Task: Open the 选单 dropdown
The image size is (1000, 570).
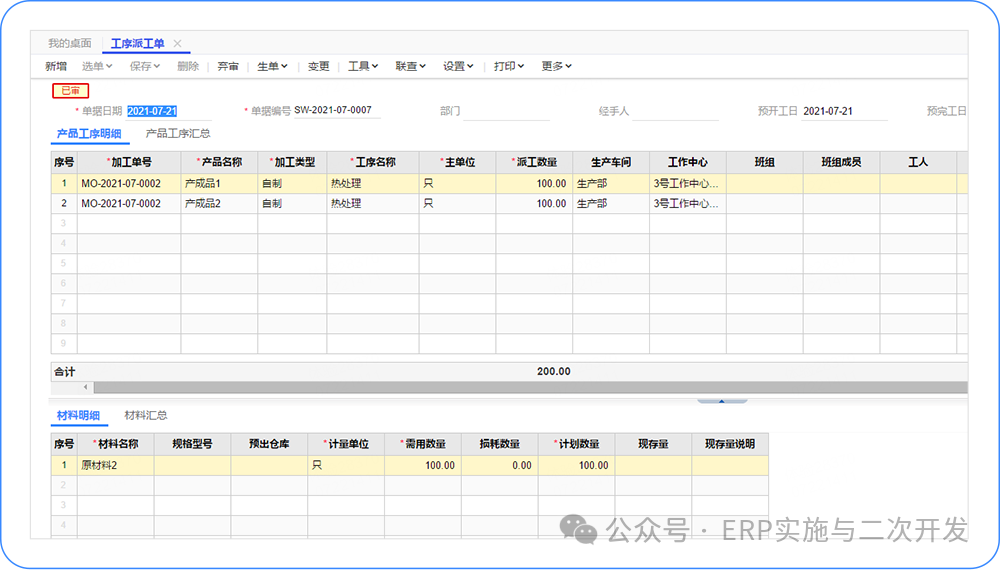Action: pyautogui.click(x=97, y=66)
